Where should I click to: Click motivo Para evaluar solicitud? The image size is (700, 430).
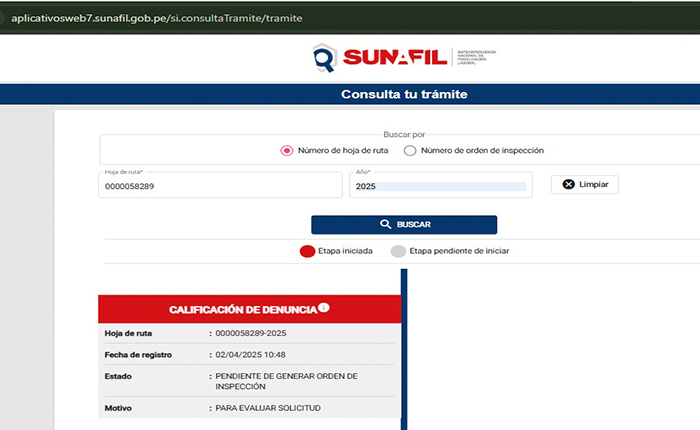[x=268, y=408]
